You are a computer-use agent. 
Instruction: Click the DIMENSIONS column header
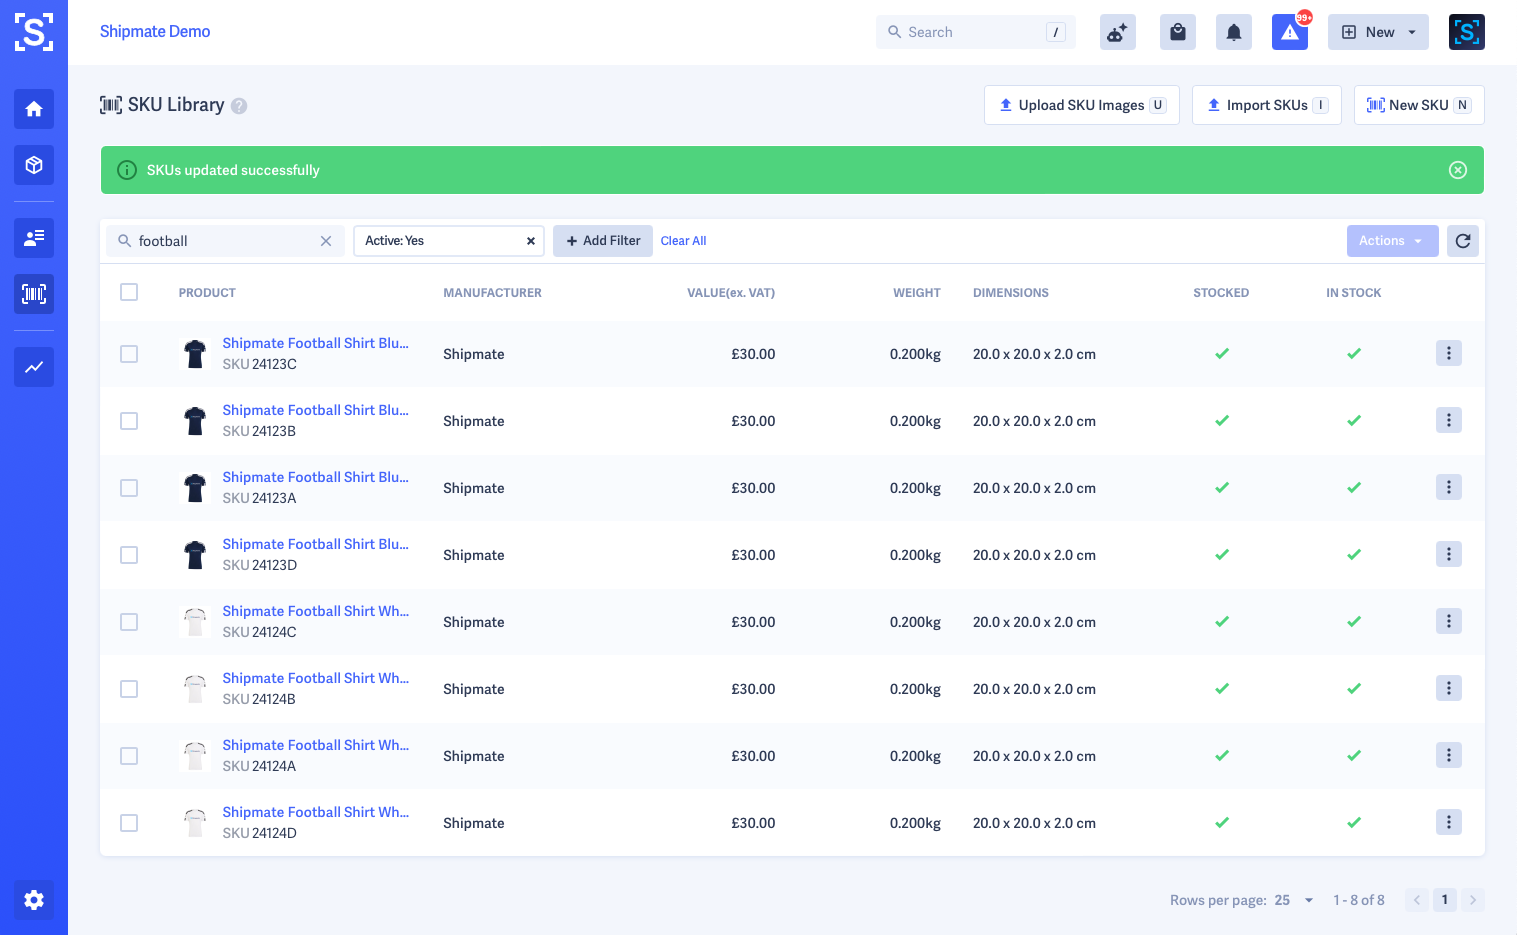[1011, 293]
